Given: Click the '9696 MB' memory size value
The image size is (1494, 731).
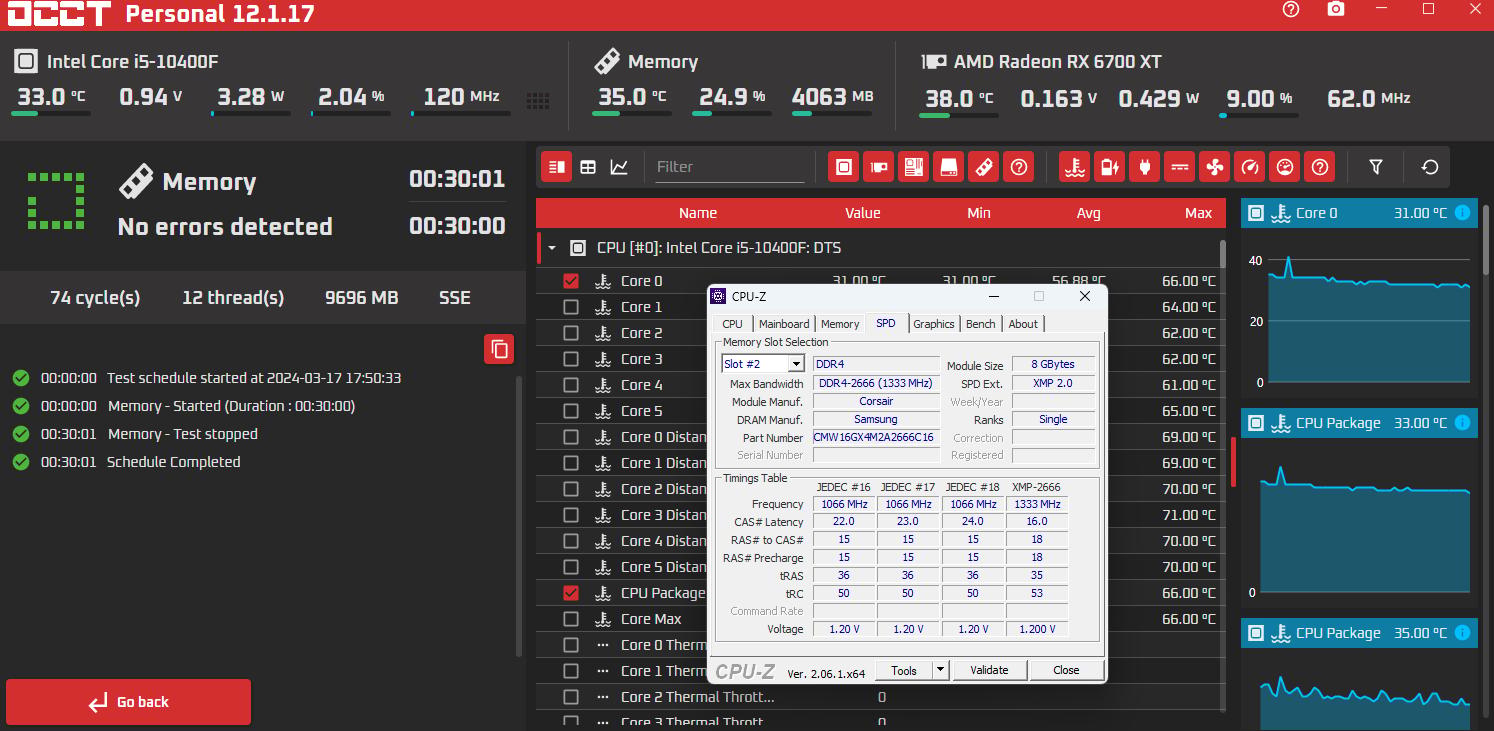Looking at the screenshot, I should click(x=362, y=298).
